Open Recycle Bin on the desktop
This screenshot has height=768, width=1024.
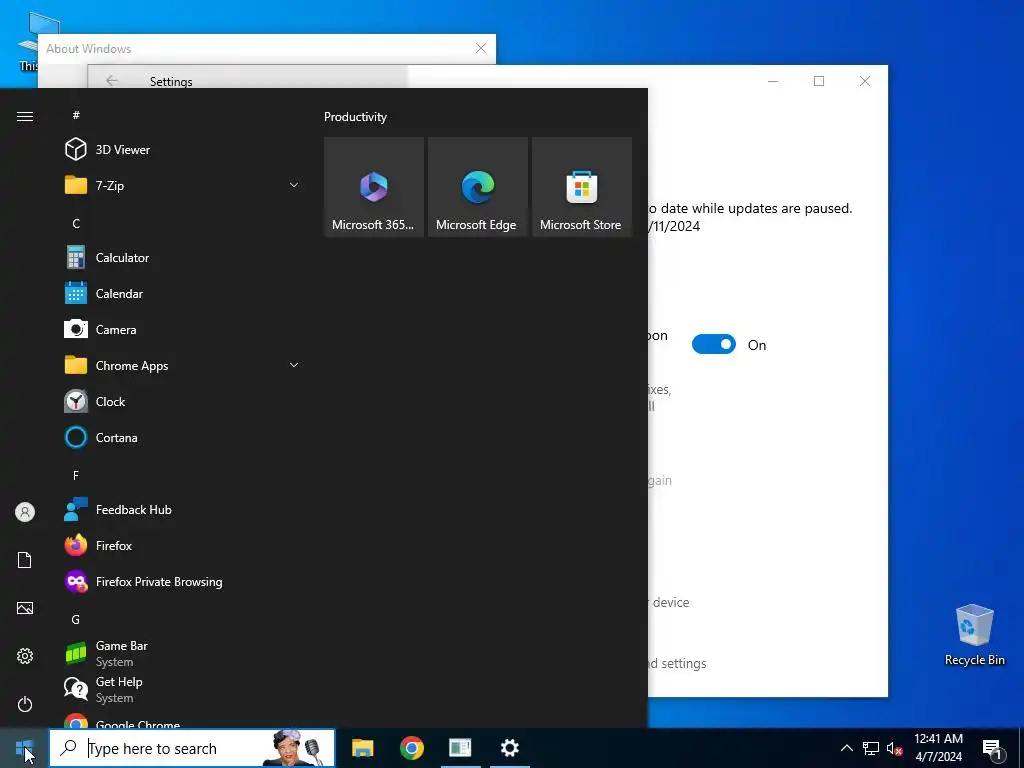[974, 635]
